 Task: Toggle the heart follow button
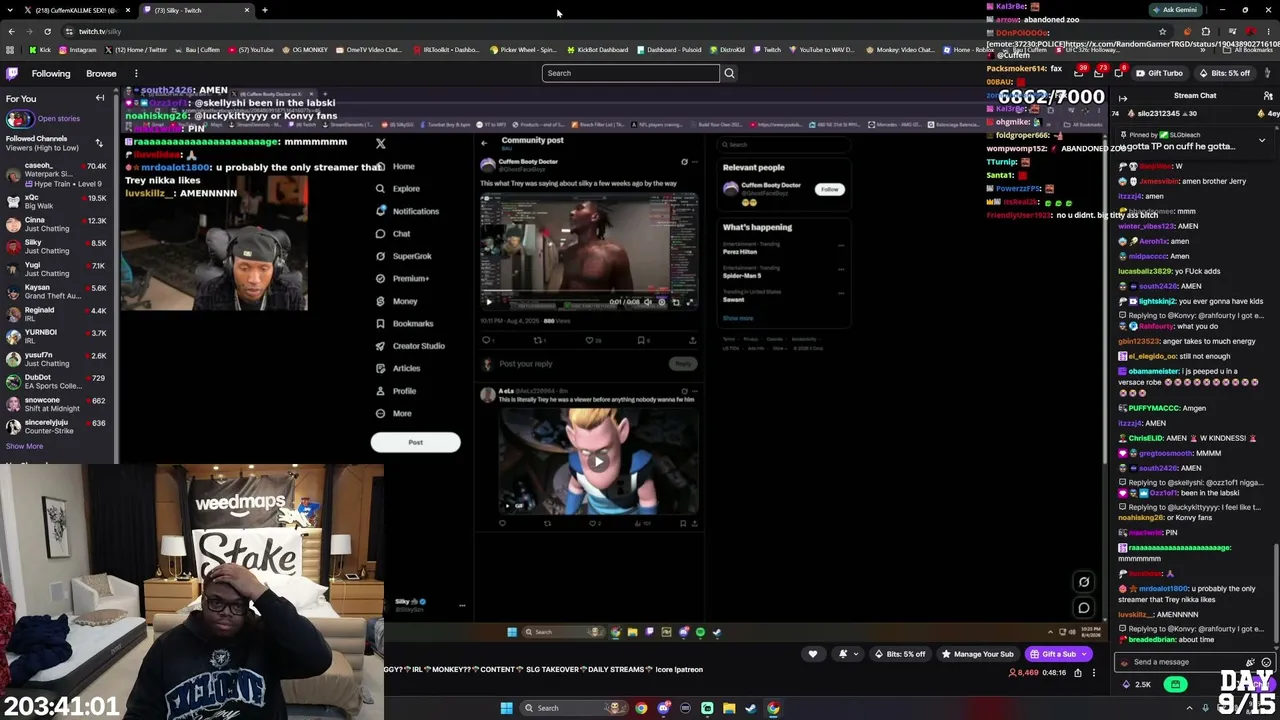tap(812, 654)
